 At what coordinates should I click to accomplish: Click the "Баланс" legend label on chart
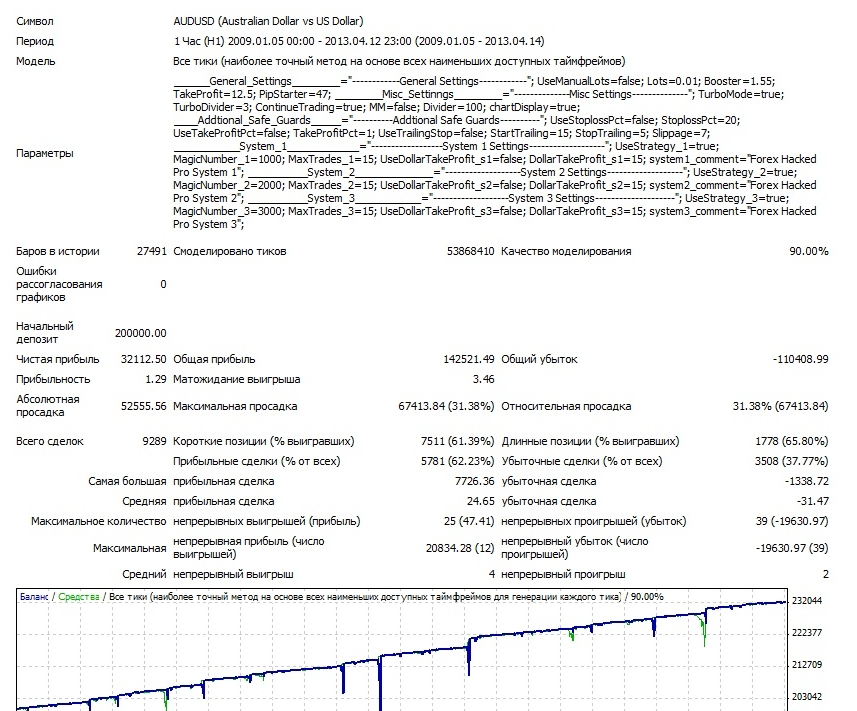[34, 597]
